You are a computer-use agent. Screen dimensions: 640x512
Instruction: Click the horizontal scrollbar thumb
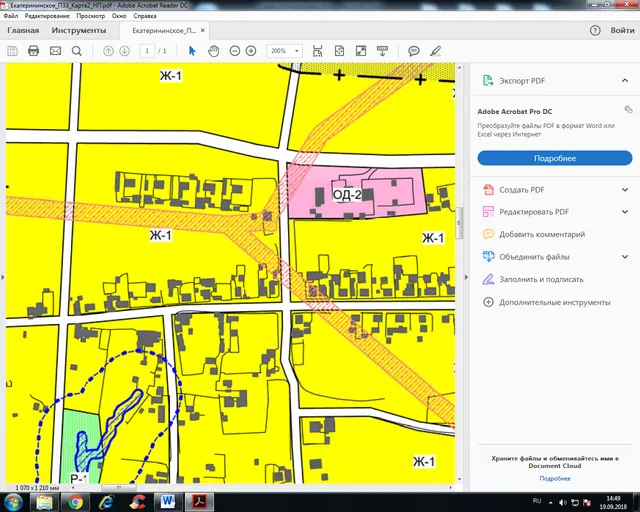coord(118,487)
